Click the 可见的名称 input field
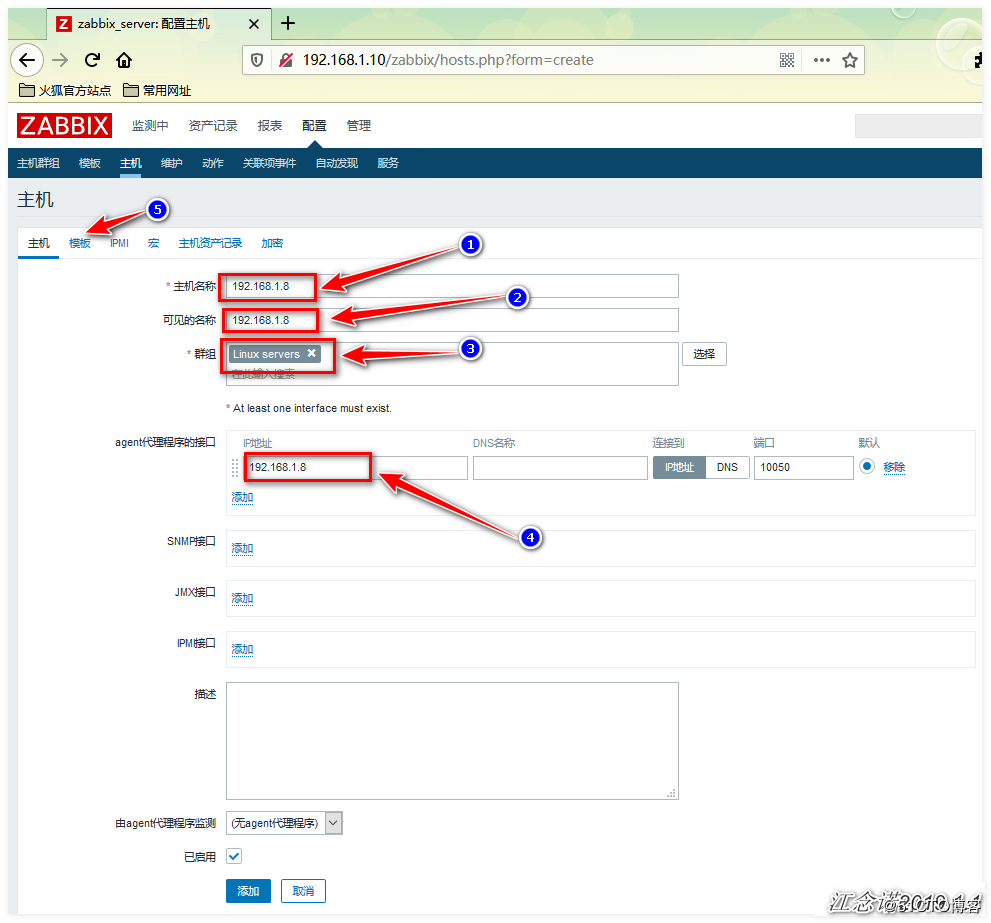Screen dimensions: 991x923 pos(452,320)
